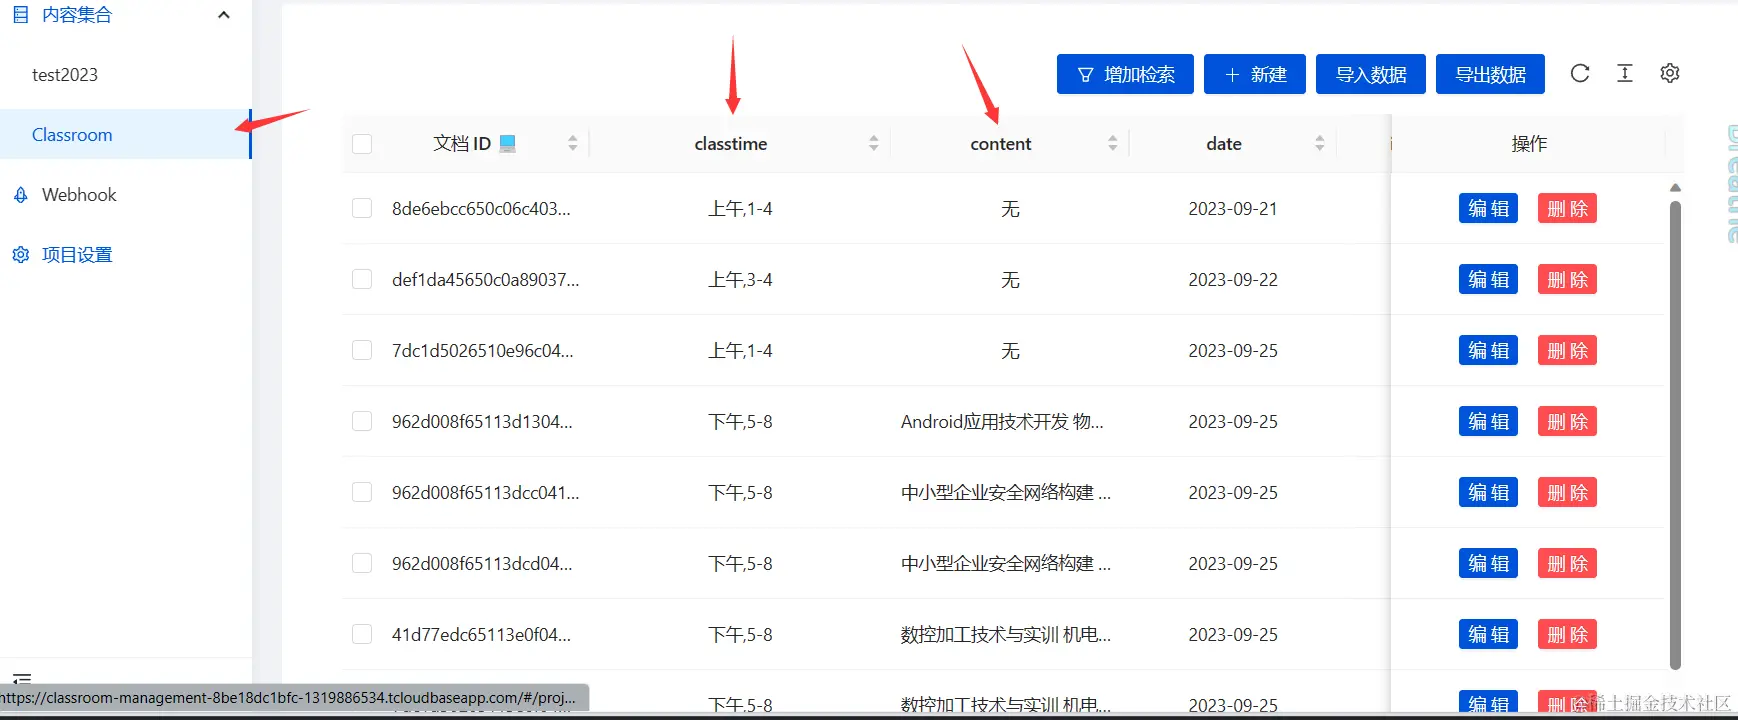Click the 增加检索 filter button

pyautogui.click(x=1125, y=74)
